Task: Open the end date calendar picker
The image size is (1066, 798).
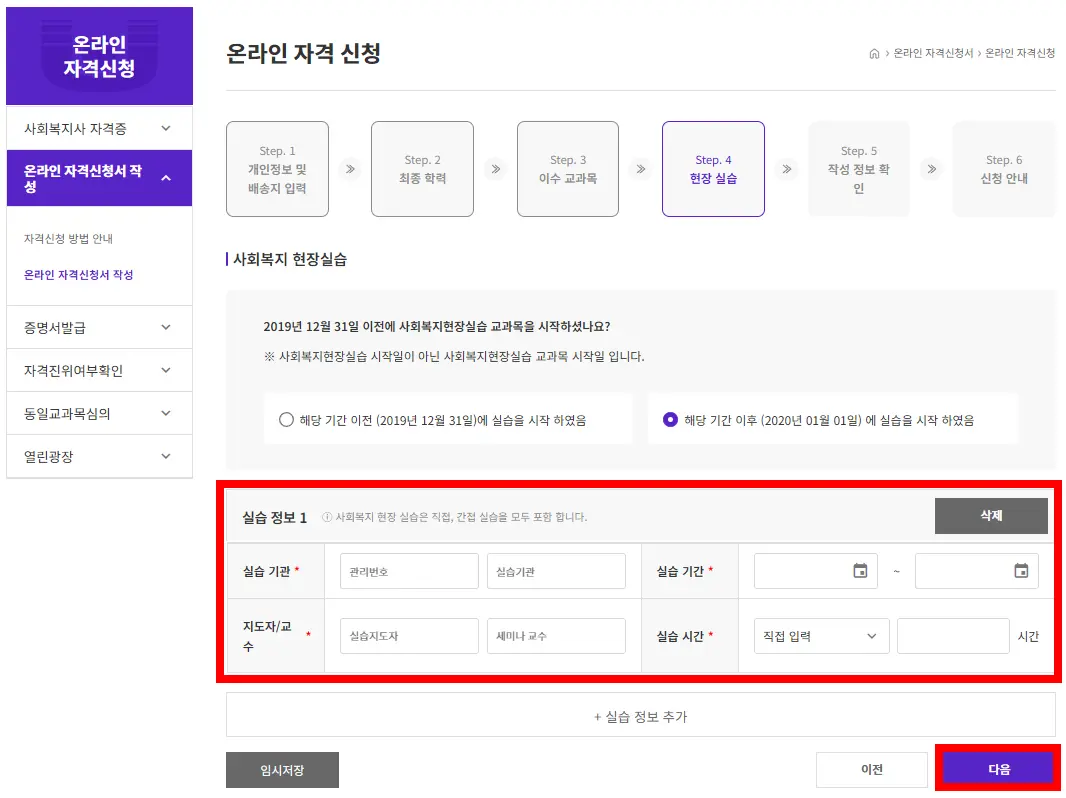Action: click(x=1021, y=571)
